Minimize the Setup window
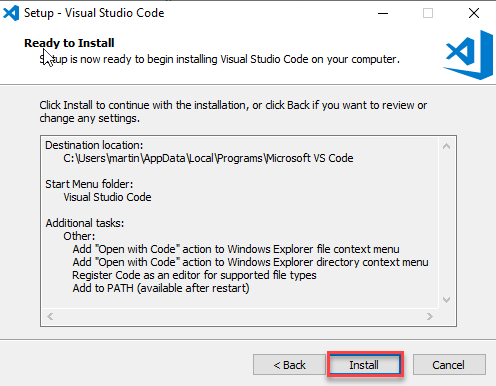The image size is (496, 386). [383, 13]
